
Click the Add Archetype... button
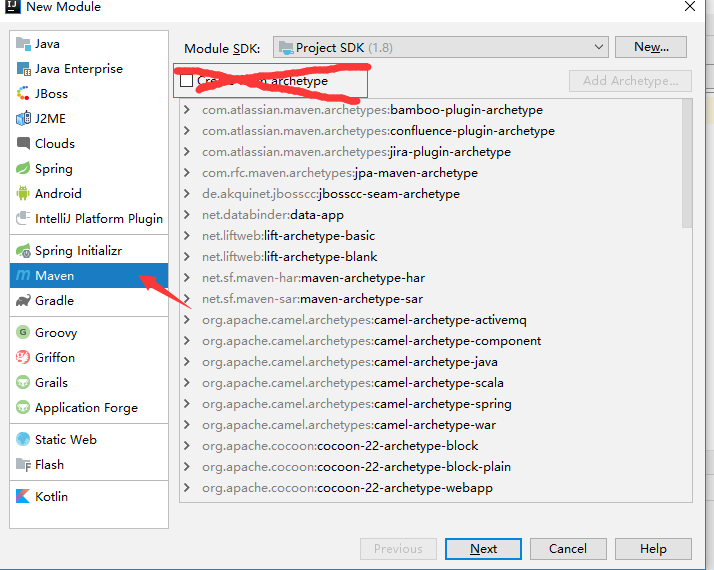(x=630, y=81)
